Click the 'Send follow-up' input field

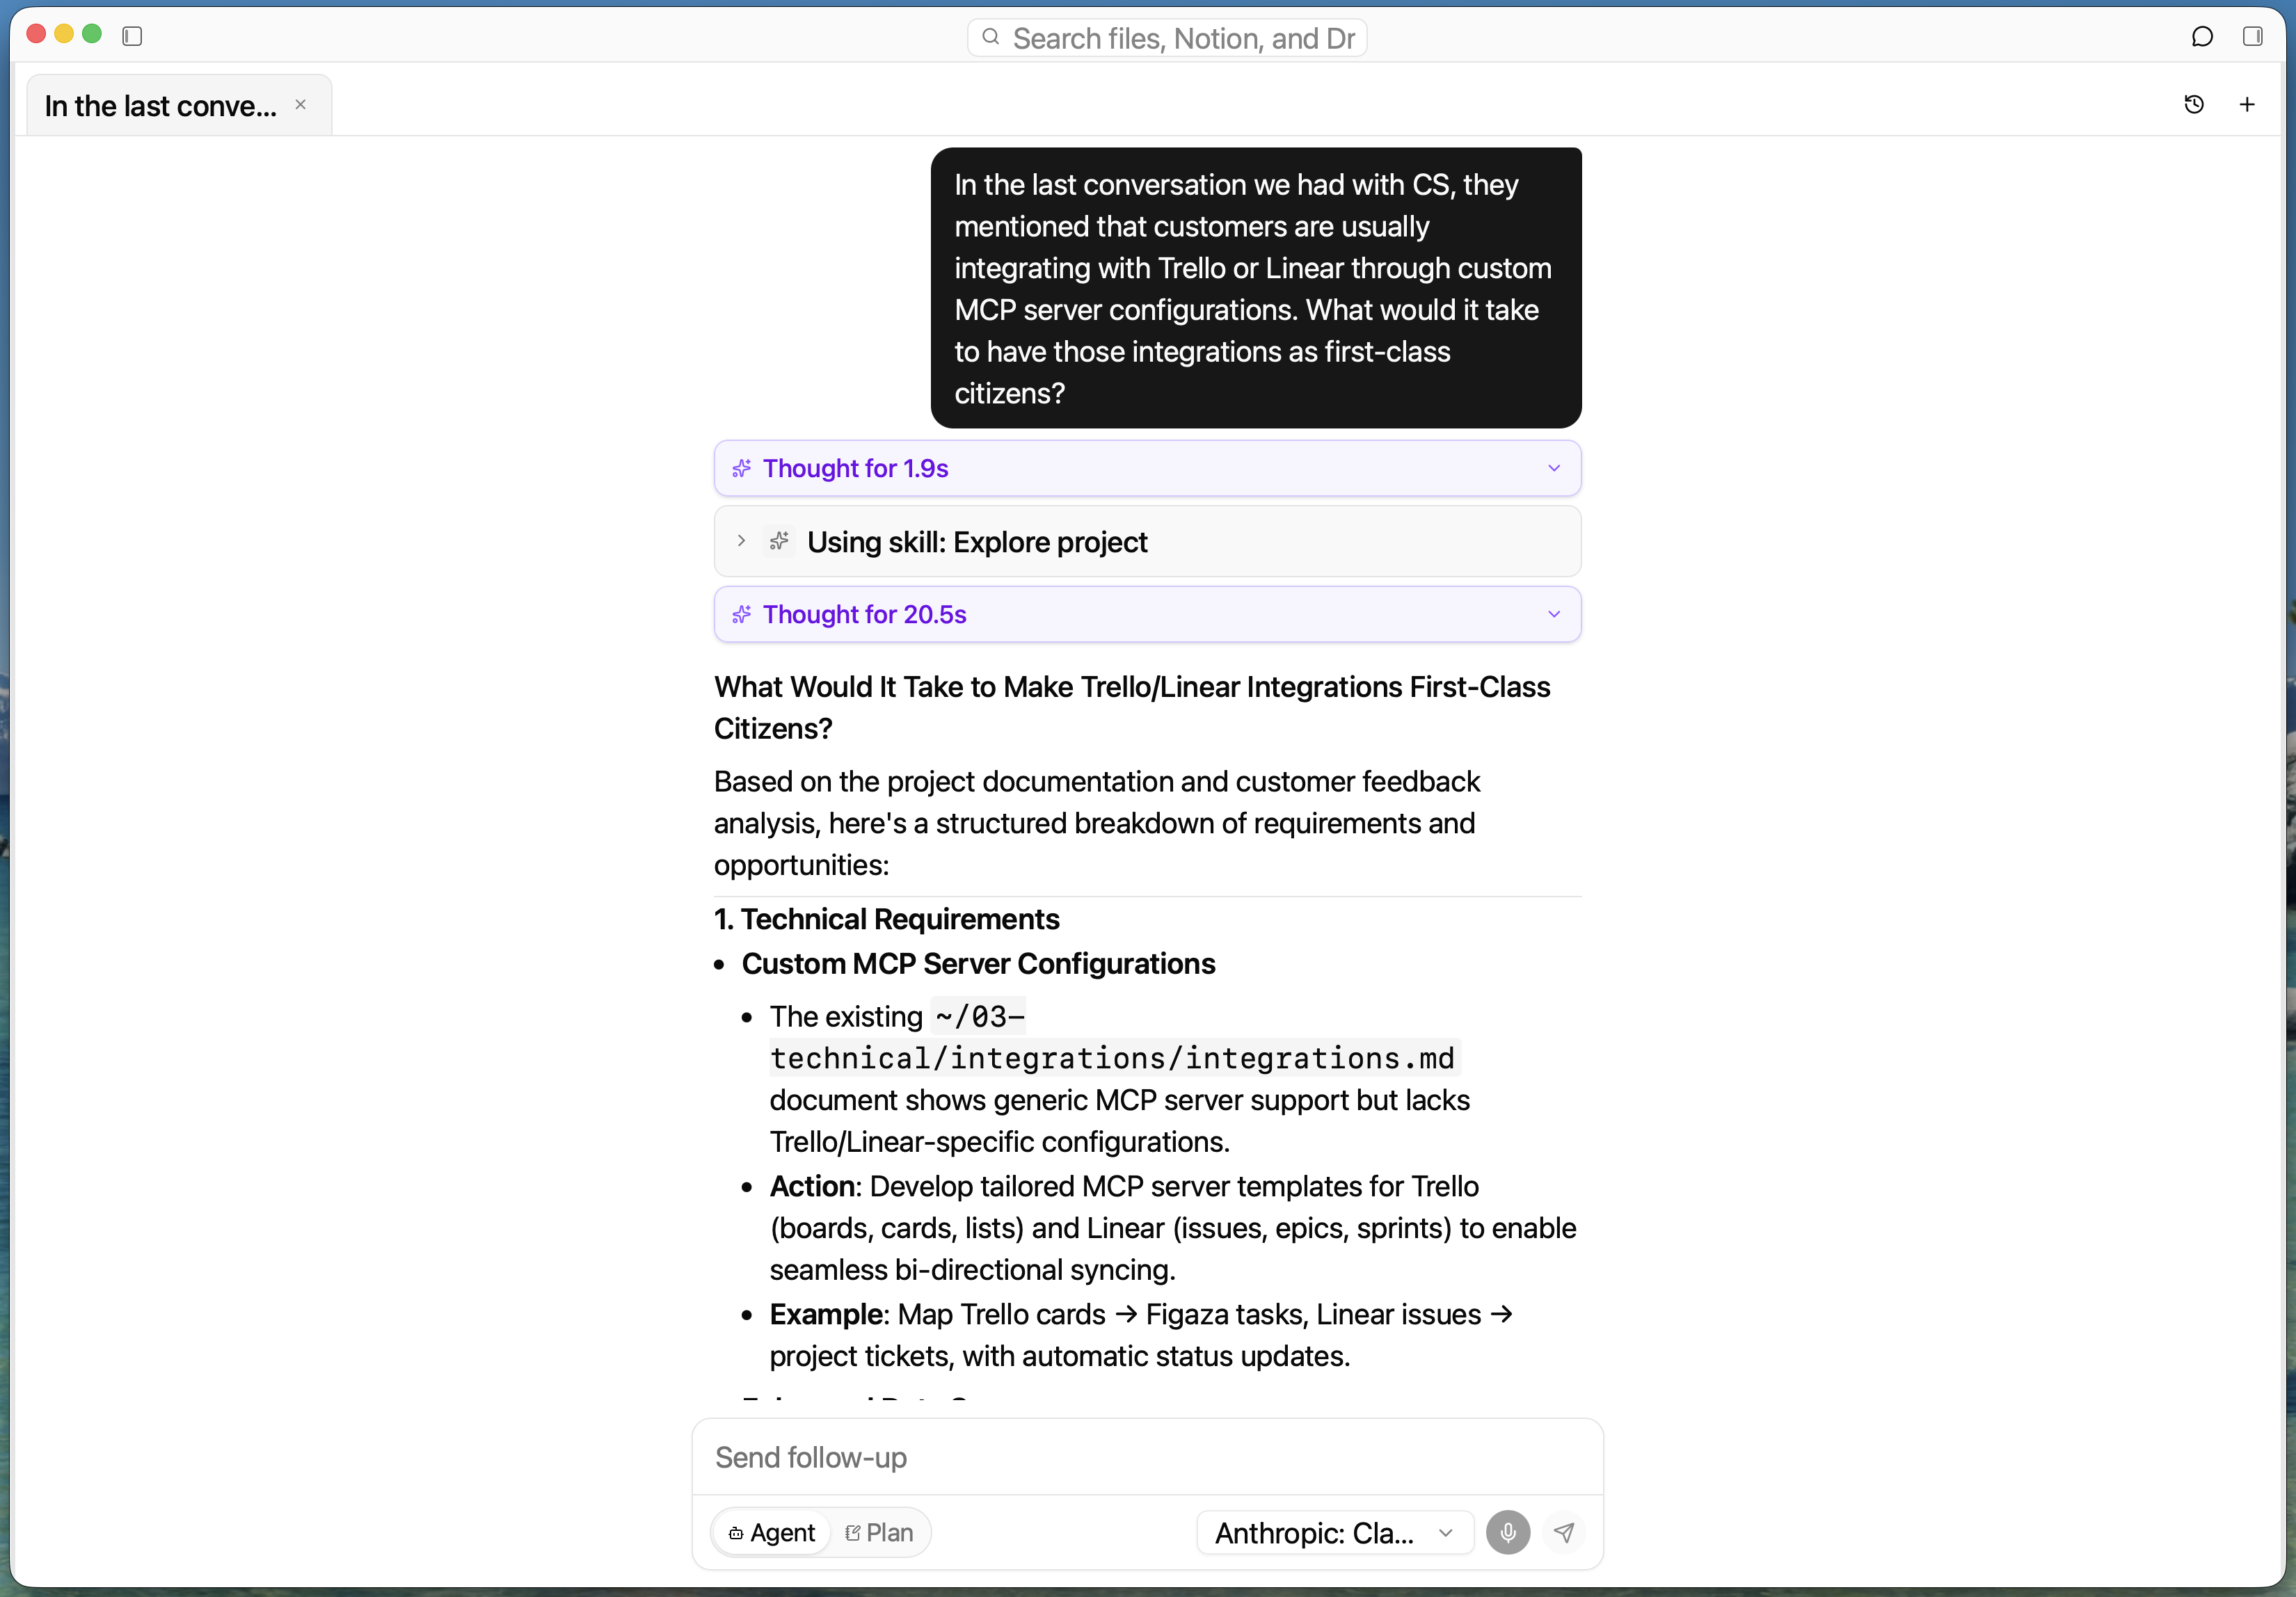(1147, 1457)
